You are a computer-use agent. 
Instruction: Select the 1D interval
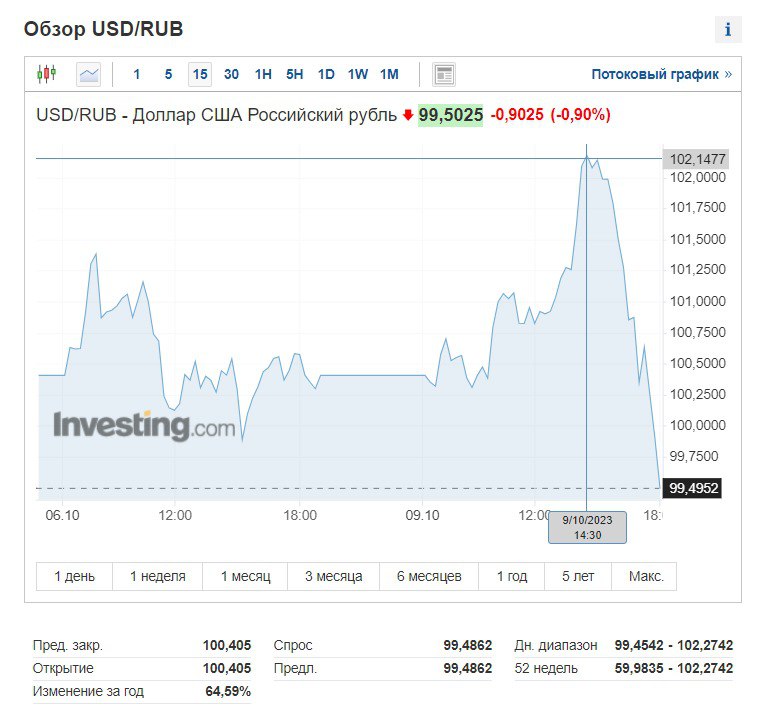pyautogui.click(x=326, y=74)
